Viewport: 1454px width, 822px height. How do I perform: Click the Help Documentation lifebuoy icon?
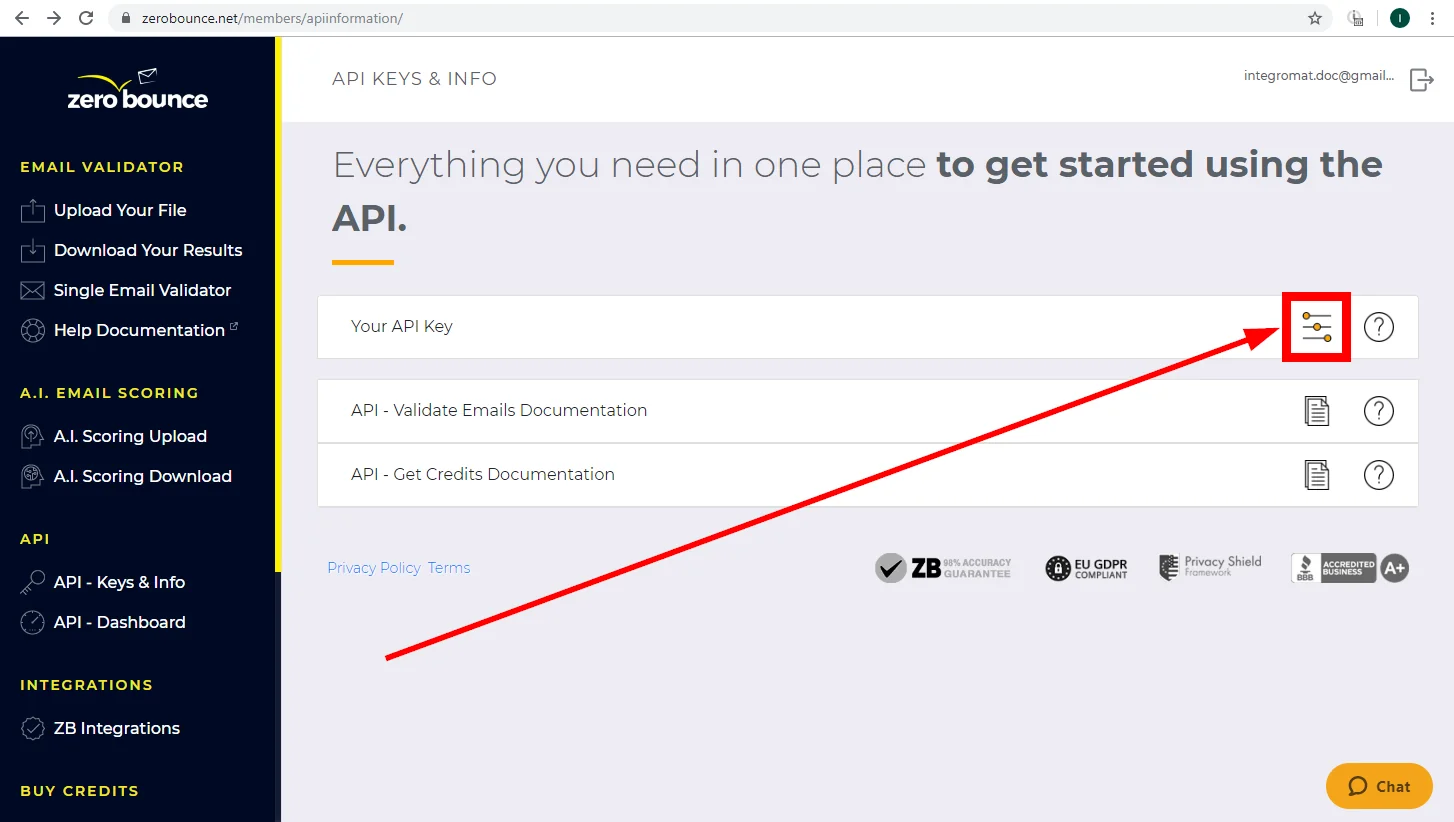tap(33, 330)
